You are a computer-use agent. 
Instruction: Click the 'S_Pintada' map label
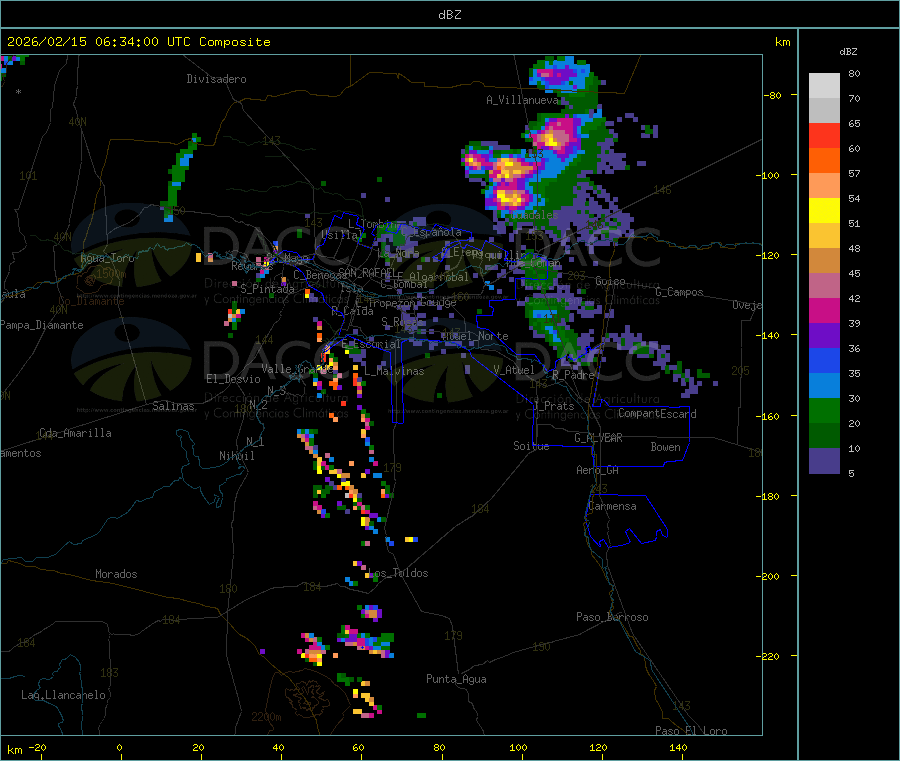267,289
